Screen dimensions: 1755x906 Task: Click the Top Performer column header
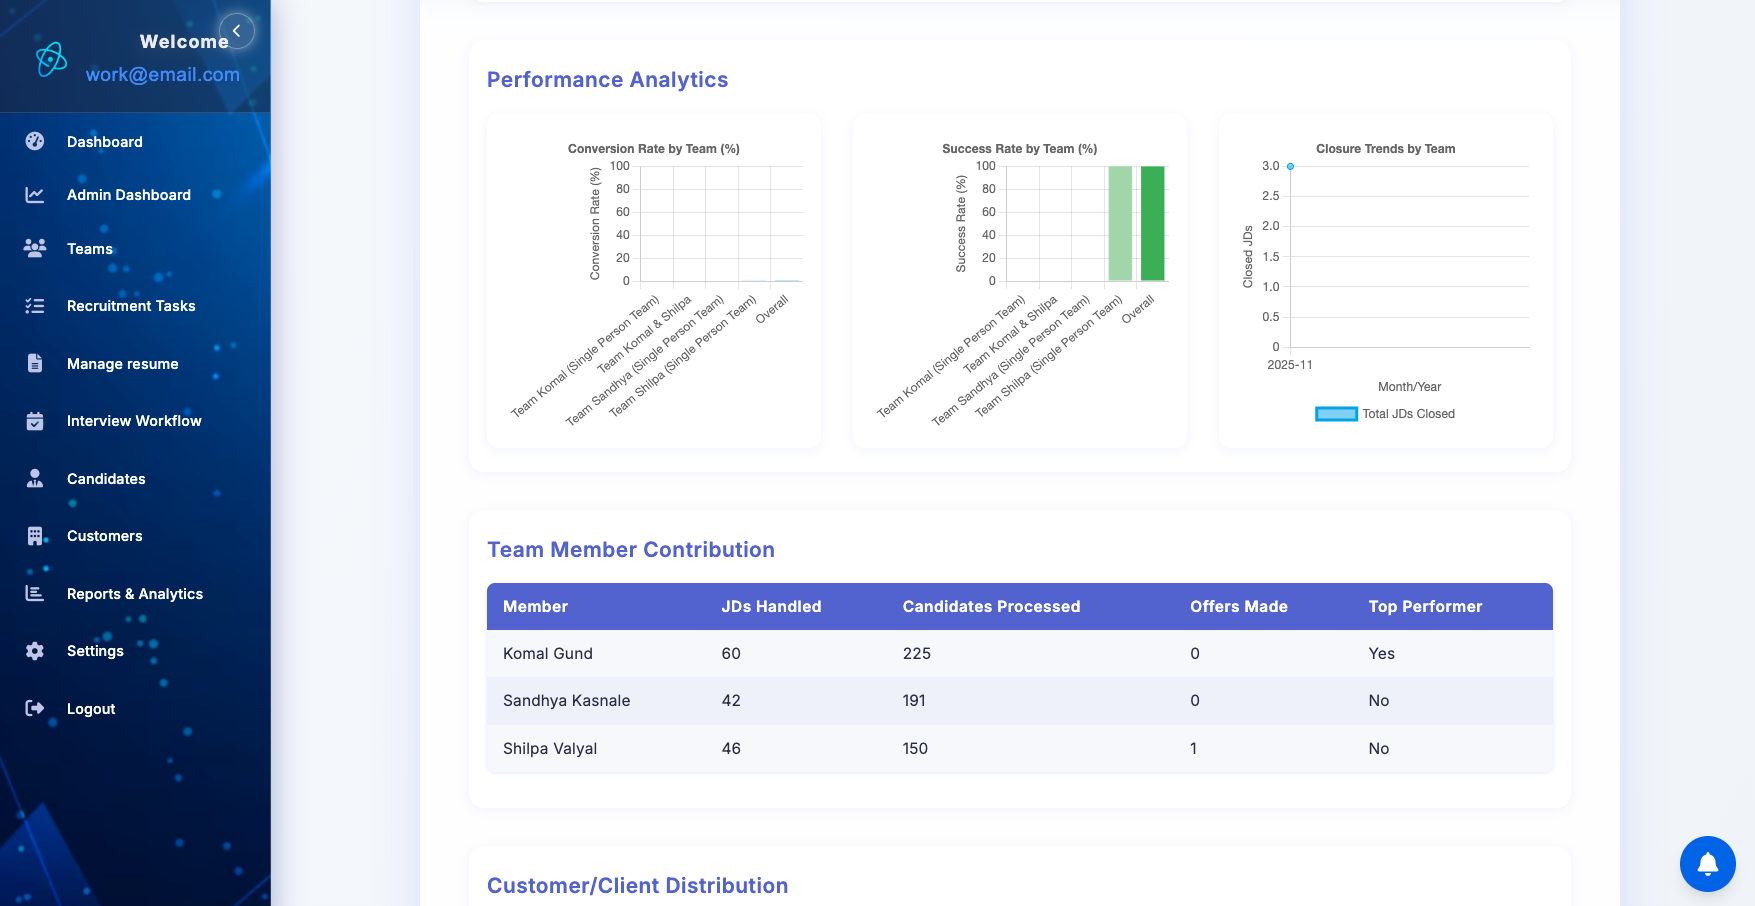tap(1425, 607)
